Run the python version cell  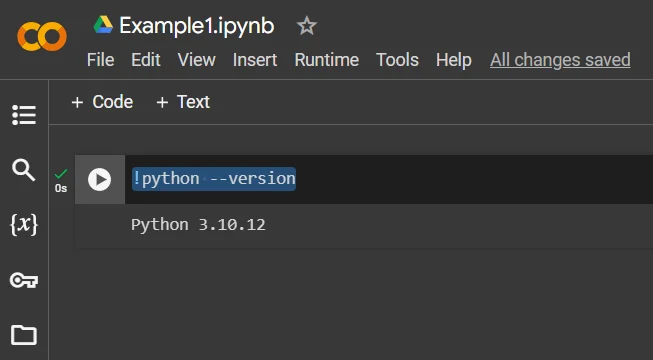point(100,180)
